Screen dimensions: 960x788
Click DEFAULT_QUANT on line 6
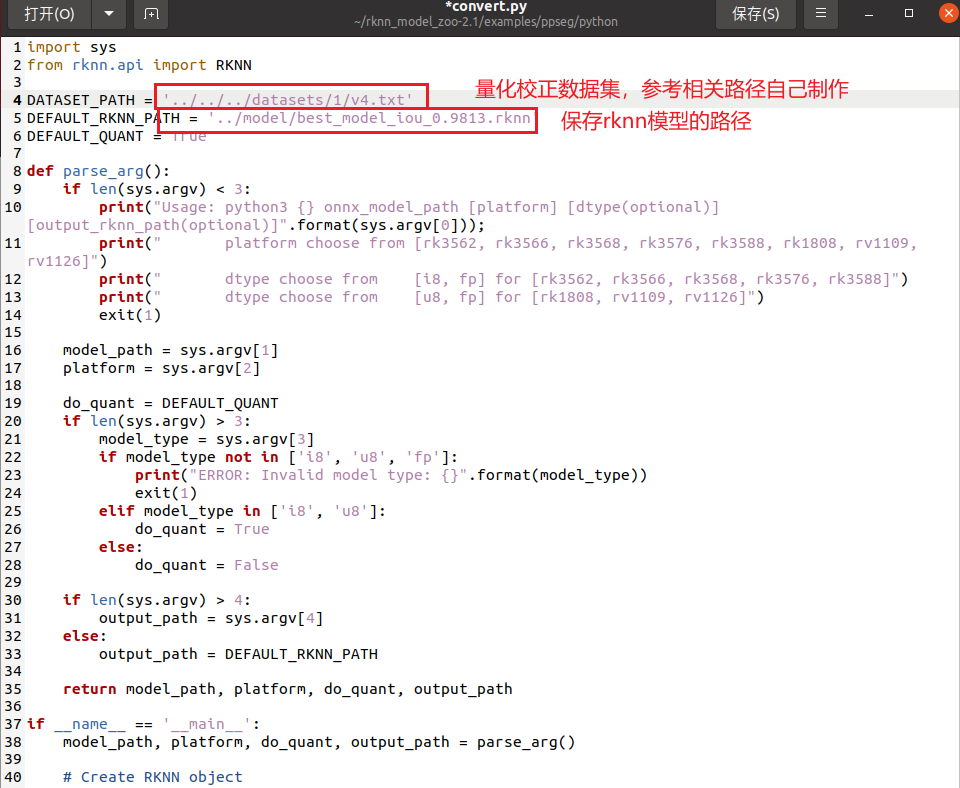point(85,136)
